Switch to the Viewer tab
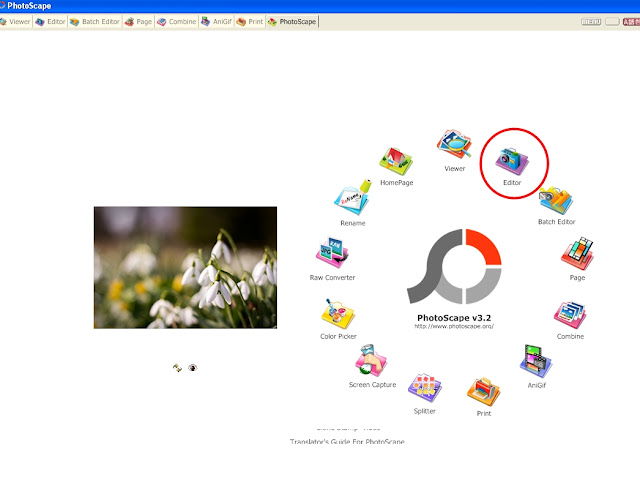 click(15, 22)
